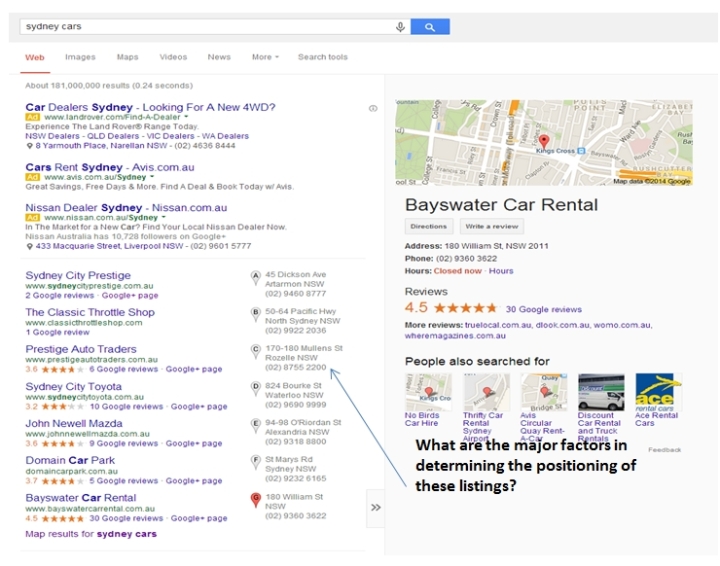The image size is (720, 566).
Task: Click Ace Rental Cars logo thumbnail
Action: click(x=658, y=392)
